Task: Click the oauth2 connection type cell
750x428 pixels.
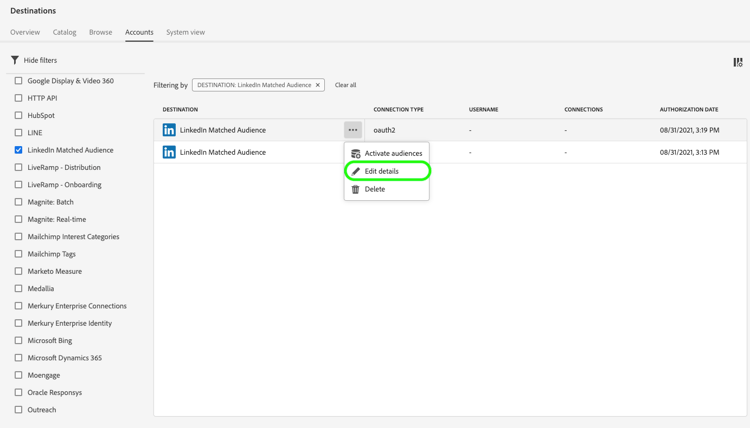Action: [x=385, y=130]
